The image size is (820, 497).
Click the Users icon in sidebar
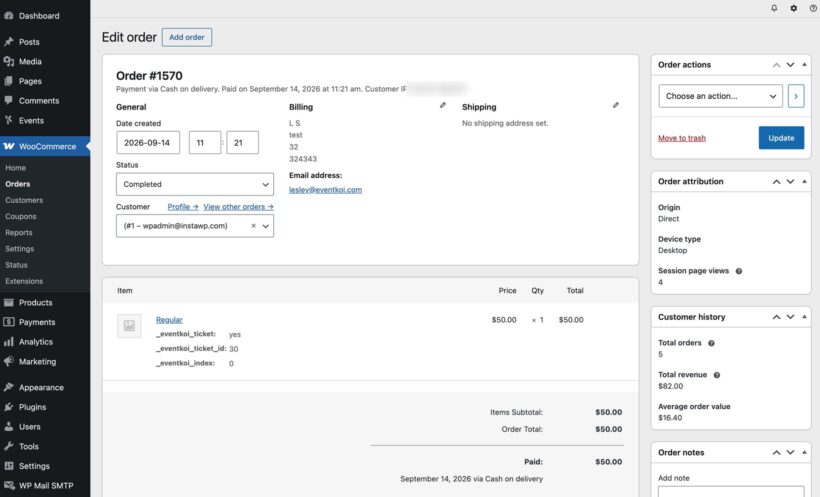point(8,426)
